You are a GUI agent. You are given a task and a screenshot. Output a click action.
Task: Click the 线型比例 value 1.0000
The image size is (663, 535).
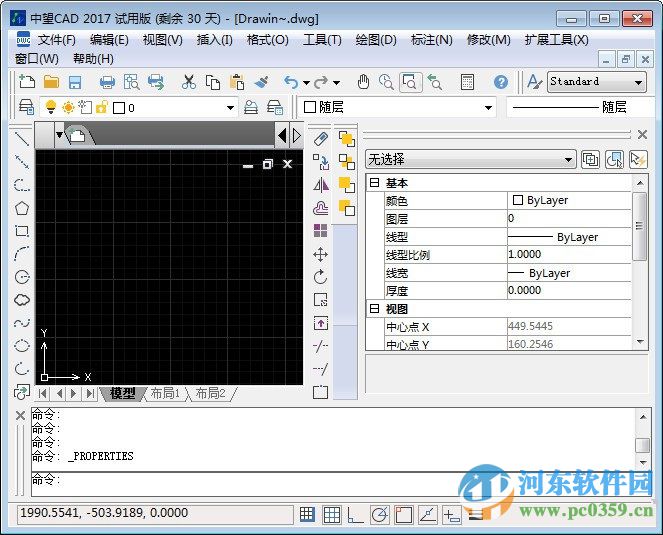(x=569, y=255)
